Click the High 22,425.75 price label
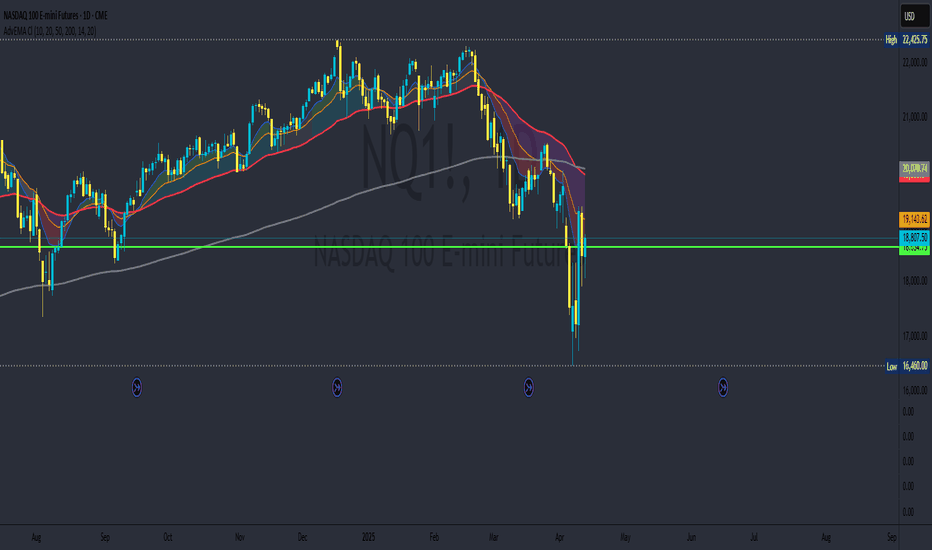 click(x=914, y=40)
